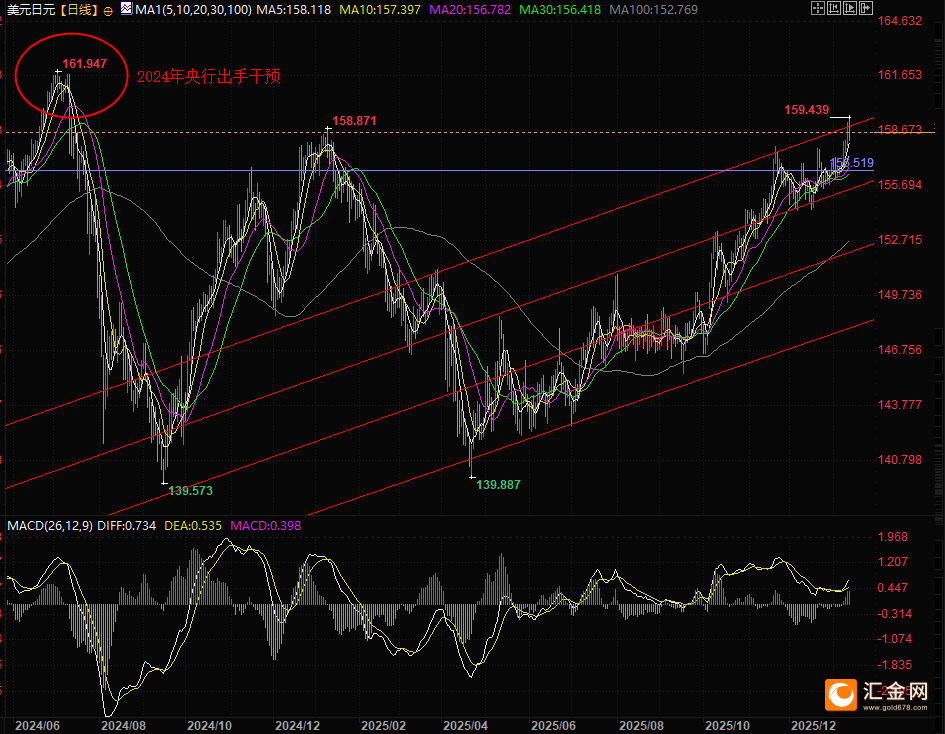
Task: Click -1.835 on the MACD axis
Action: point(893,665)
